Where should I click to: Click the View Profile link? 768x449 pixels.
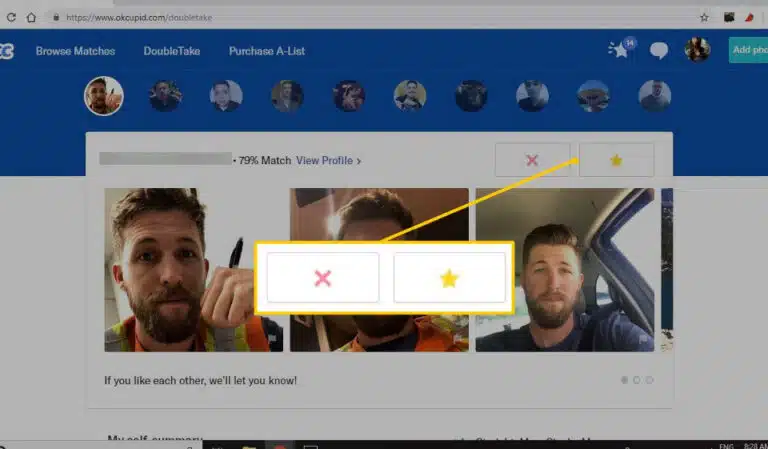click(328, 160)
